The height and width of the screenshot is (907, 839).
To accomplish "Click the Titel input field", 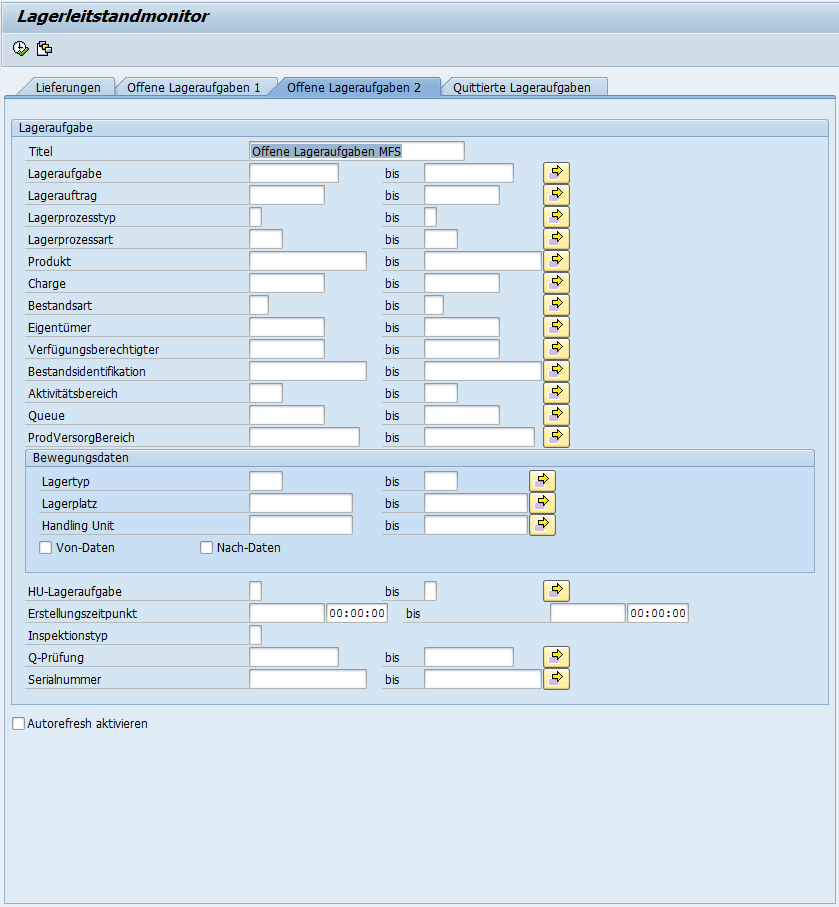I will 356,151.
